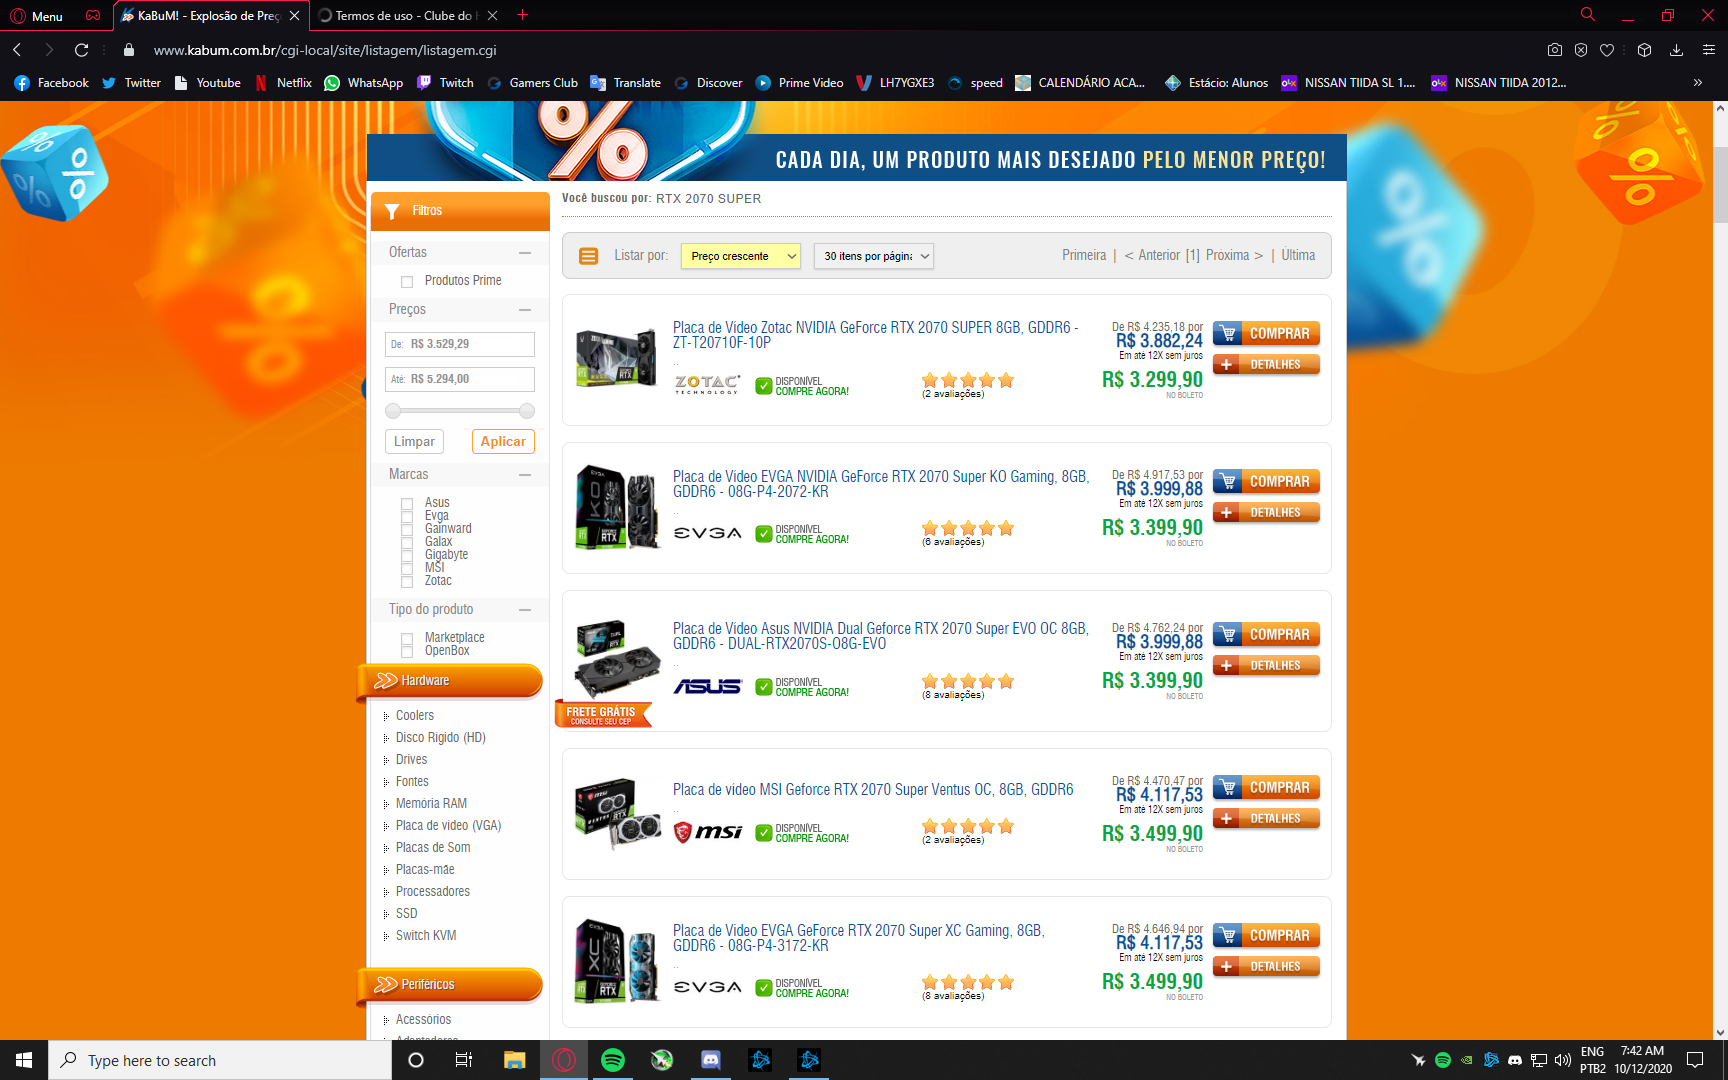Open the SSD category
The width and height of the screenshot is (1728, 1080).
tap(406, 914)
